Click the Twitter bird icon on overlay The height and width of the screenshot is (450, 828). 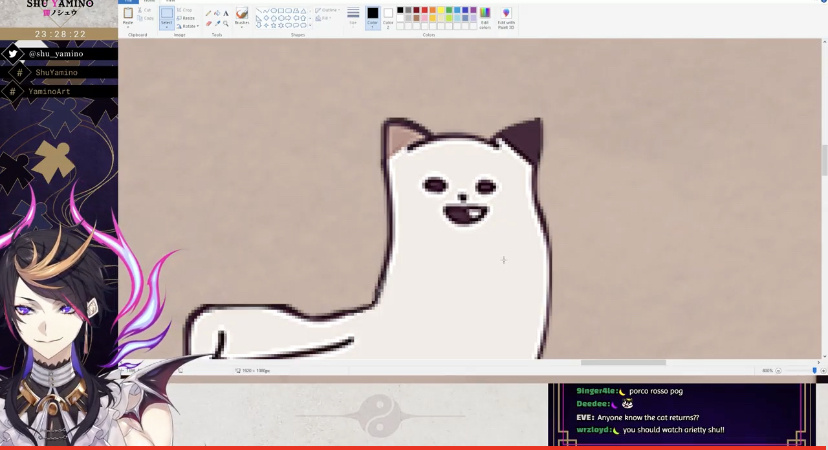(13, 53)
